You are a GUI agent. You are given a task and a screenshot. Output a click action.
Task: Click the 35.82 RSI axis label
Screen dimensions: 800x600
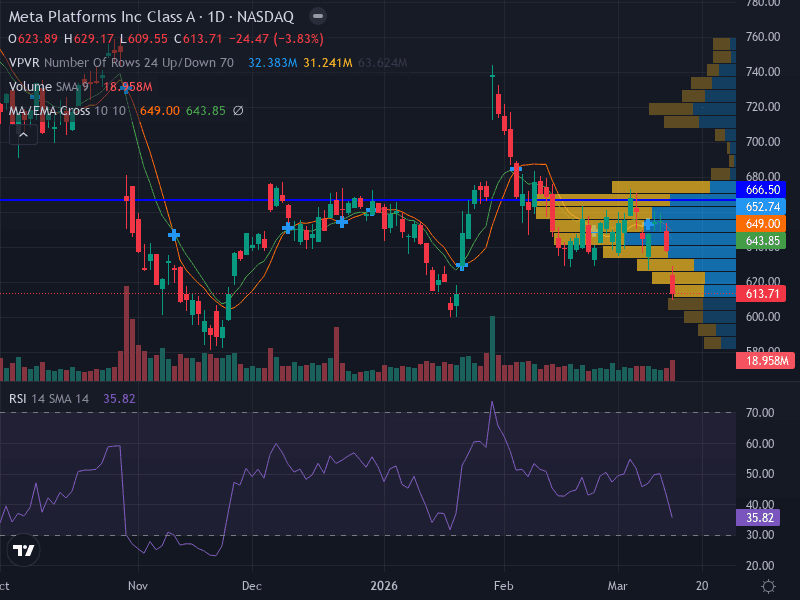760,517
